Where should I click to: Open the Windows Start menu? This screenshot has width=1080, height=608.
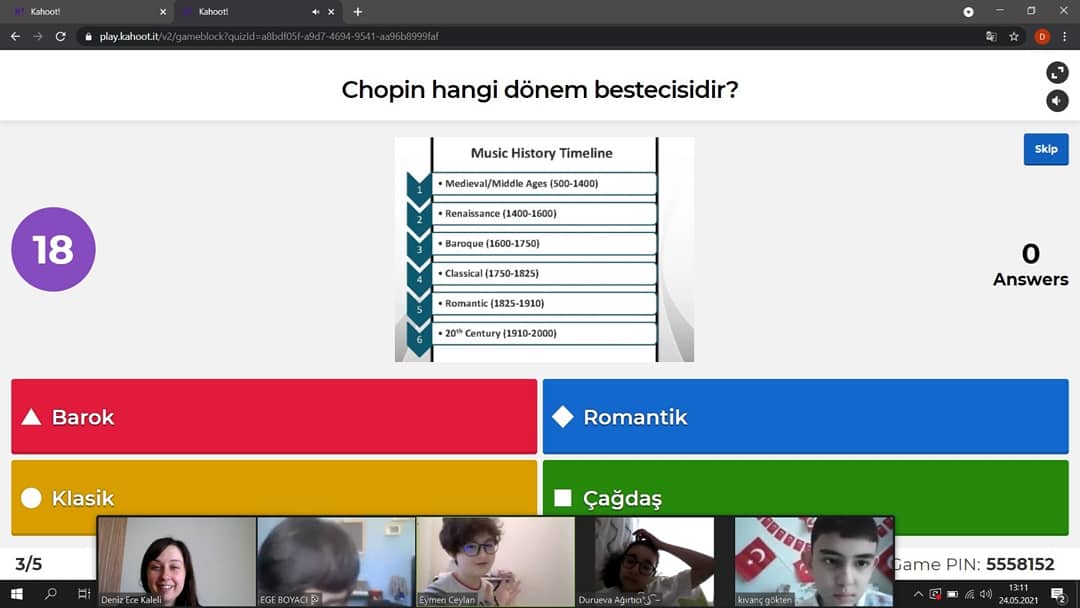[x=17, y=594]
